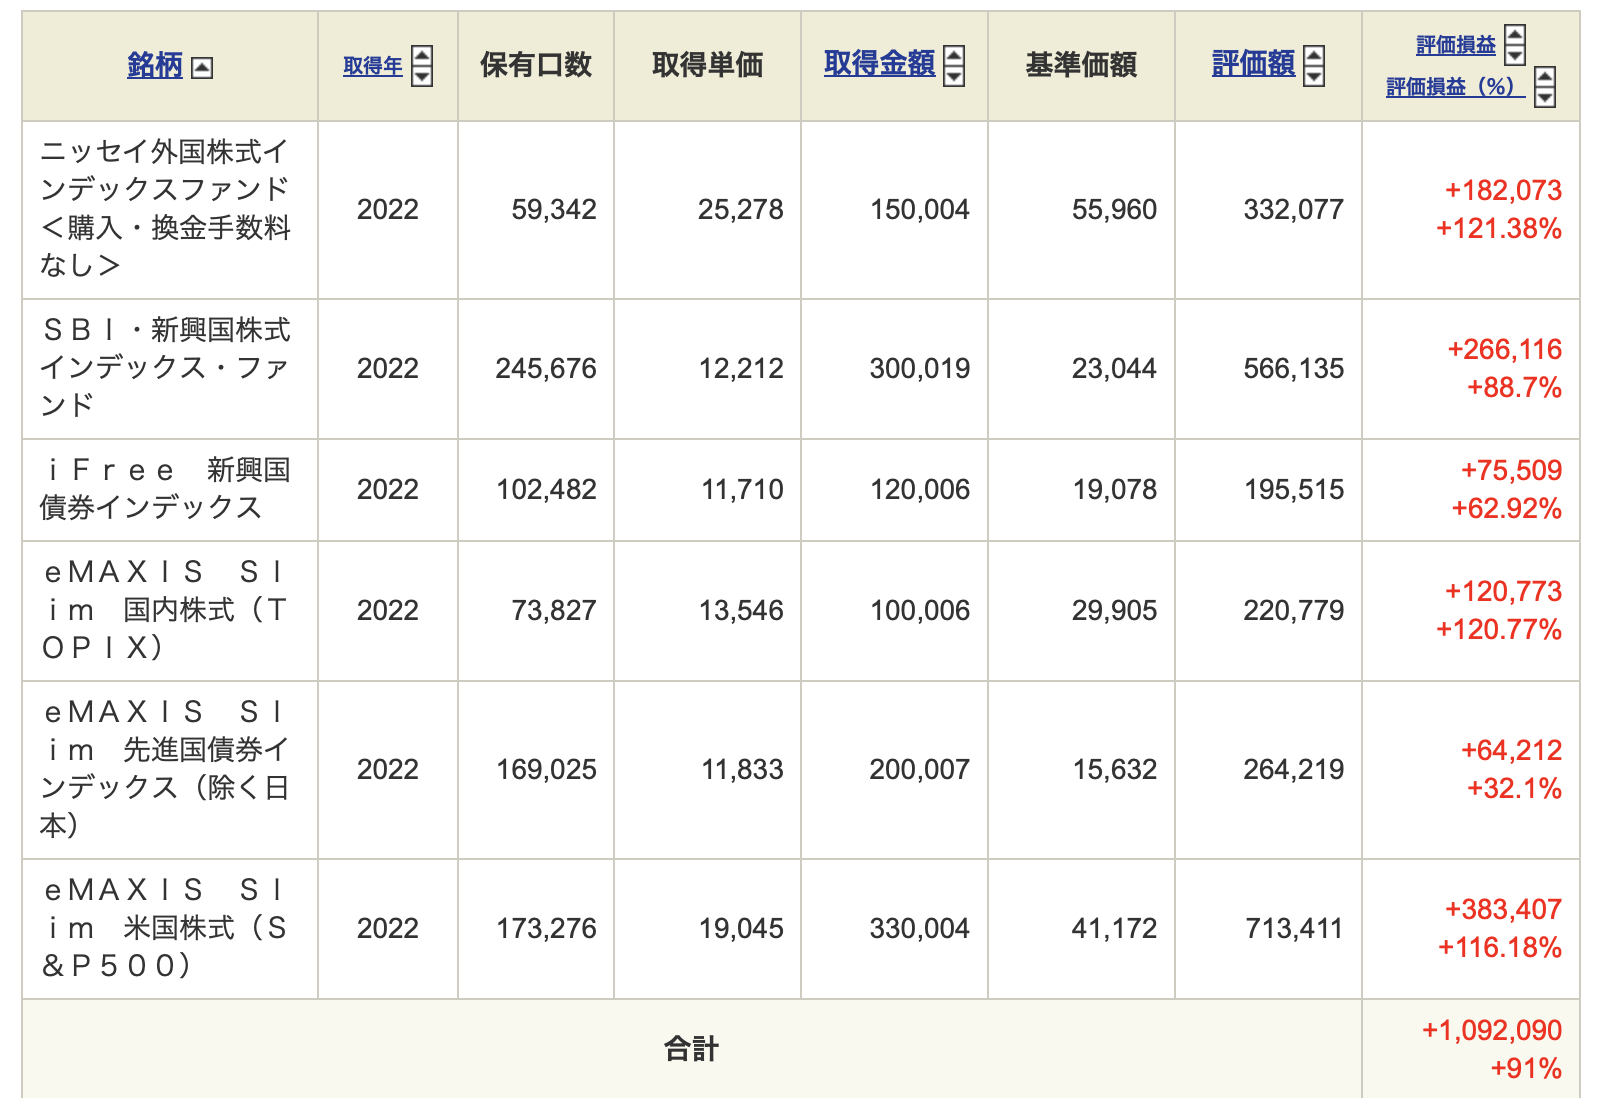Click the 評価損益 header link

[x=1455, y=45]
